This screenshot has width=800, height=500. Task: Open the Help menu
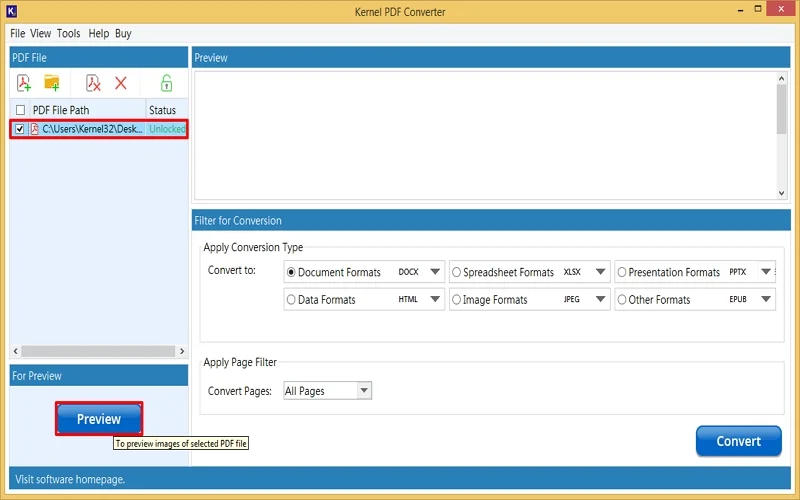tap(98, 34)
